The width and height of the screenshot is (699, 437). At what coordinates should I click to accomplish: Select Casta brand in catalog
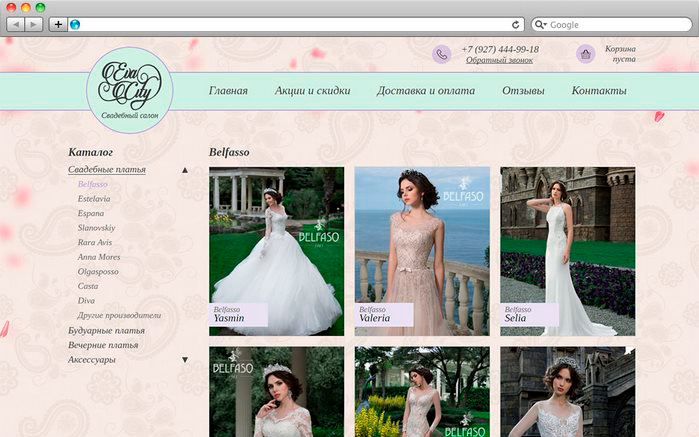pyautogui.click(x=88, y=286)
